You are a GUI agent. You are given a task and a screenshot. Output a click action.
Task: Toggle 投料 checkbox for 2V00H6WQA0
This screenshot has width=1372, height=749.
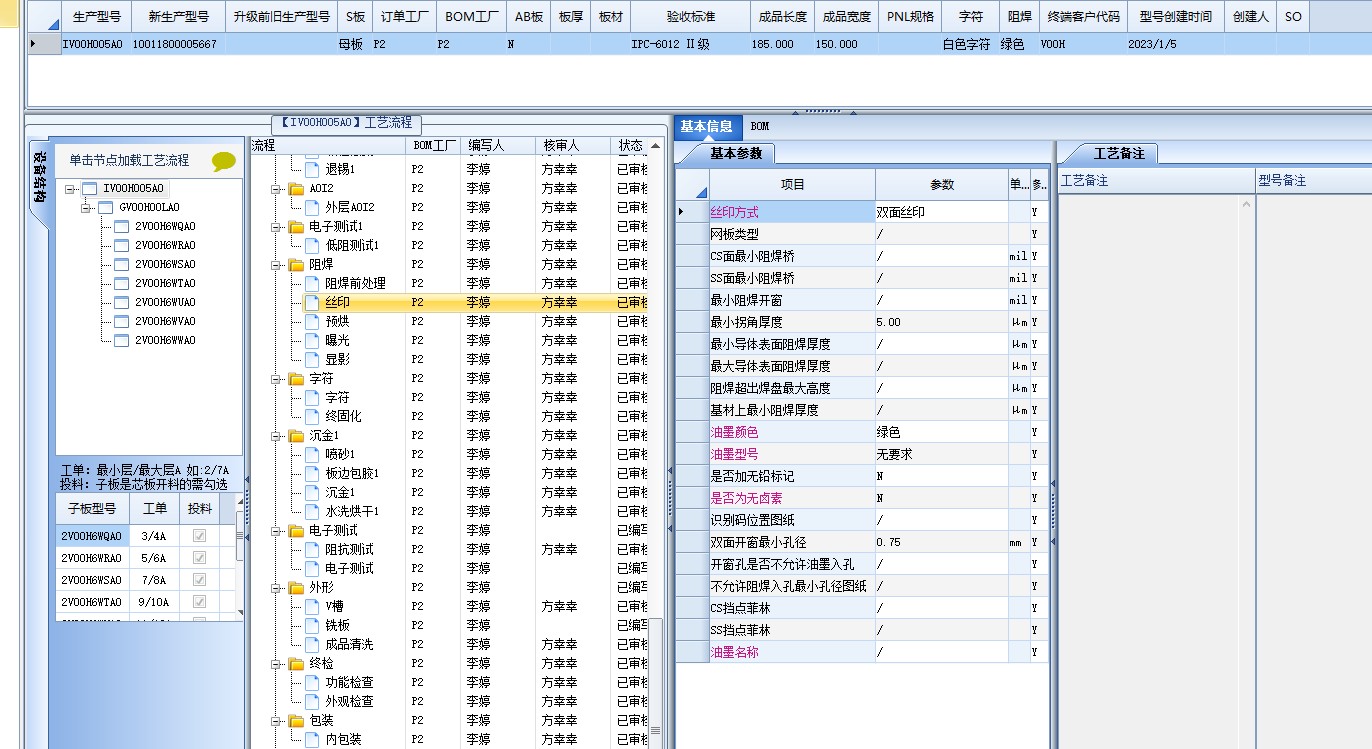click(200, 536)
